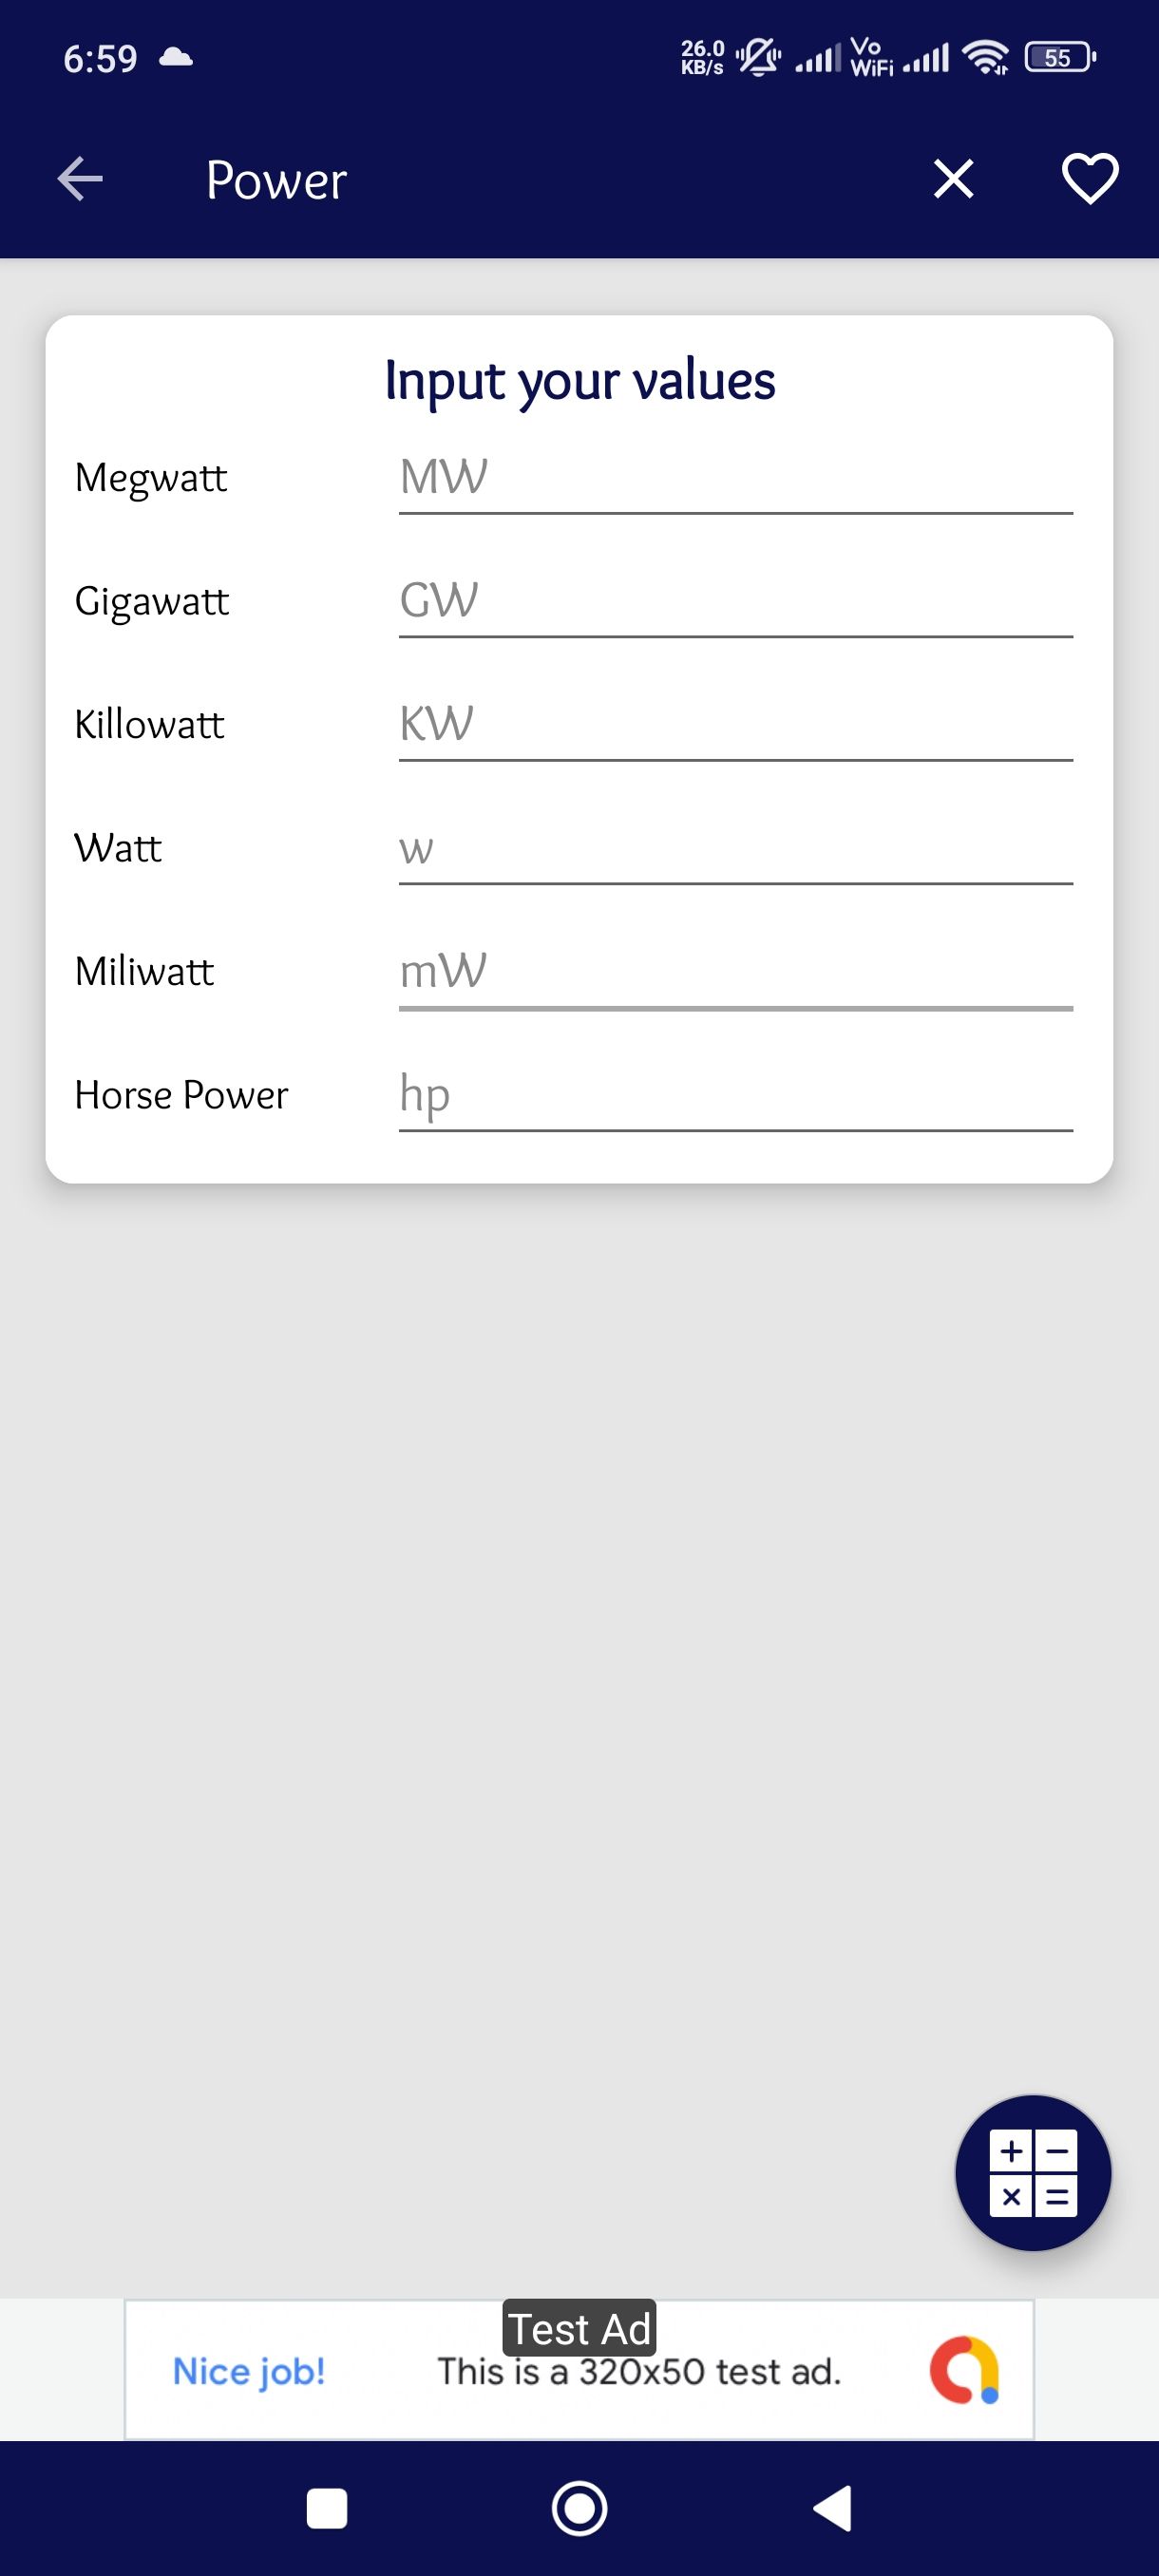Viewport: 1159px width, 2576px height.
Task: Focus the GW gigawatt input field
Action: [735, 602]
